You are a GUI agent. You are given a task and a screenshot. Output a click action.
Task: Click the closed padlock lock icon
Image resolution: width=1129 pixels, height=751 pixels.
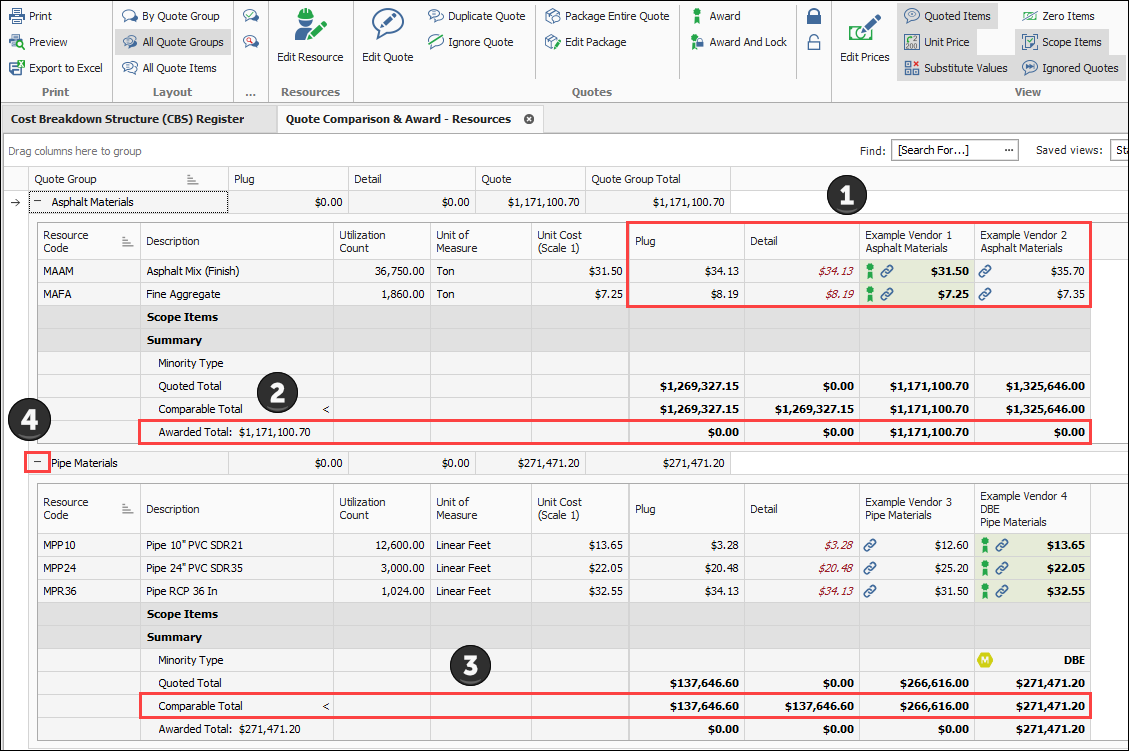(814, 16)
